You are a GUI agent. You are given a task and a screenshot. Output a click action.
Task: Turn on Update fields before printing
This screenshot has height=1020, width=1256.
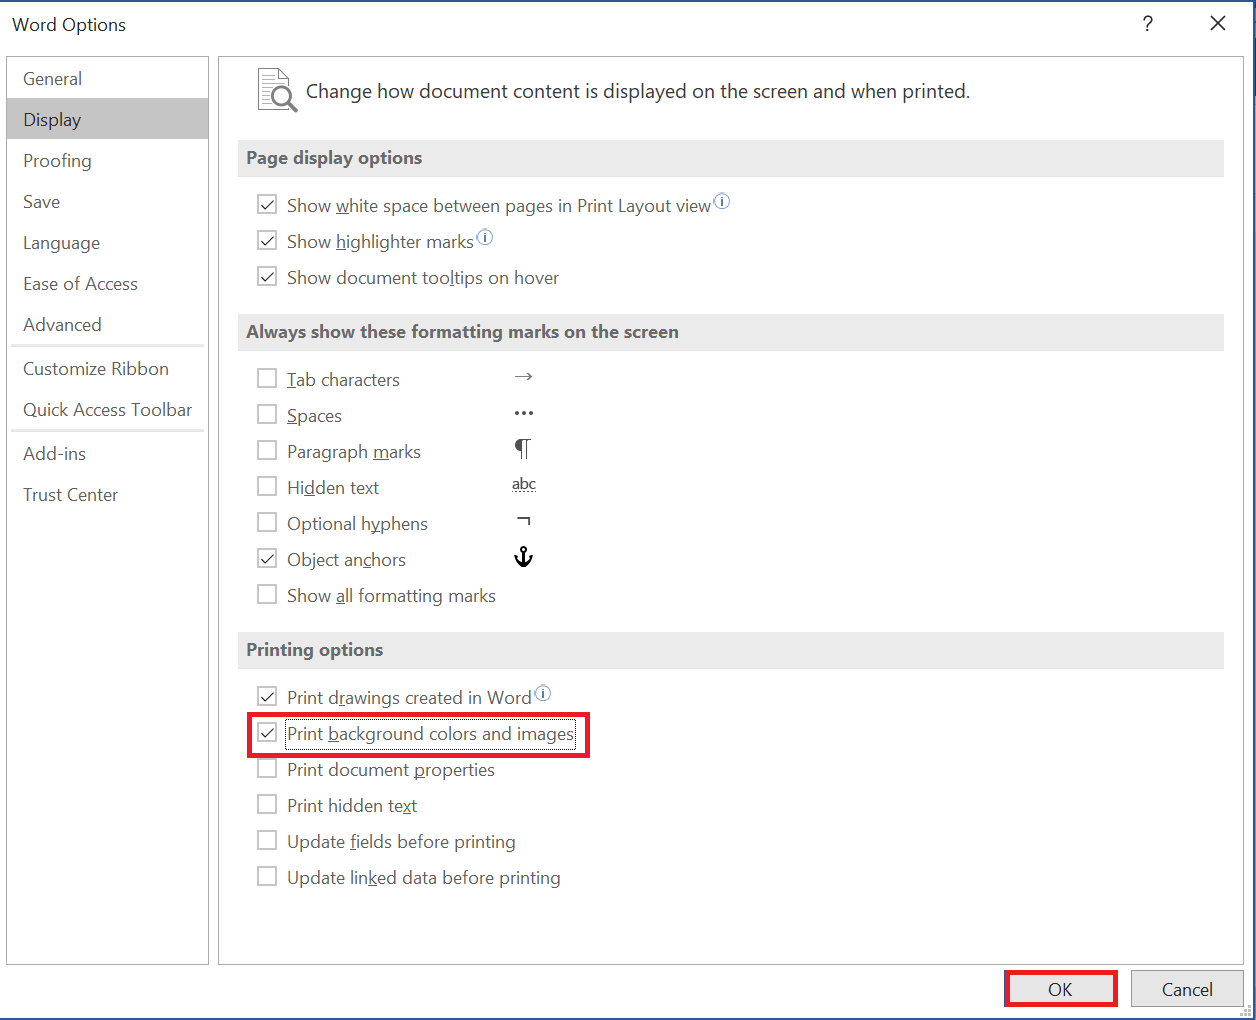(267, 841)
